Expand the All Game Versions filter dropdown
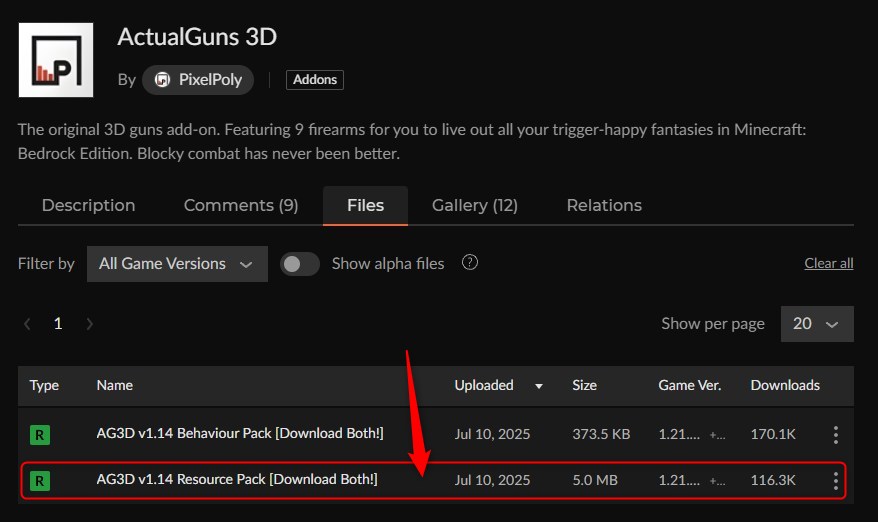This screenshot has height=522, width=878. 177,264
